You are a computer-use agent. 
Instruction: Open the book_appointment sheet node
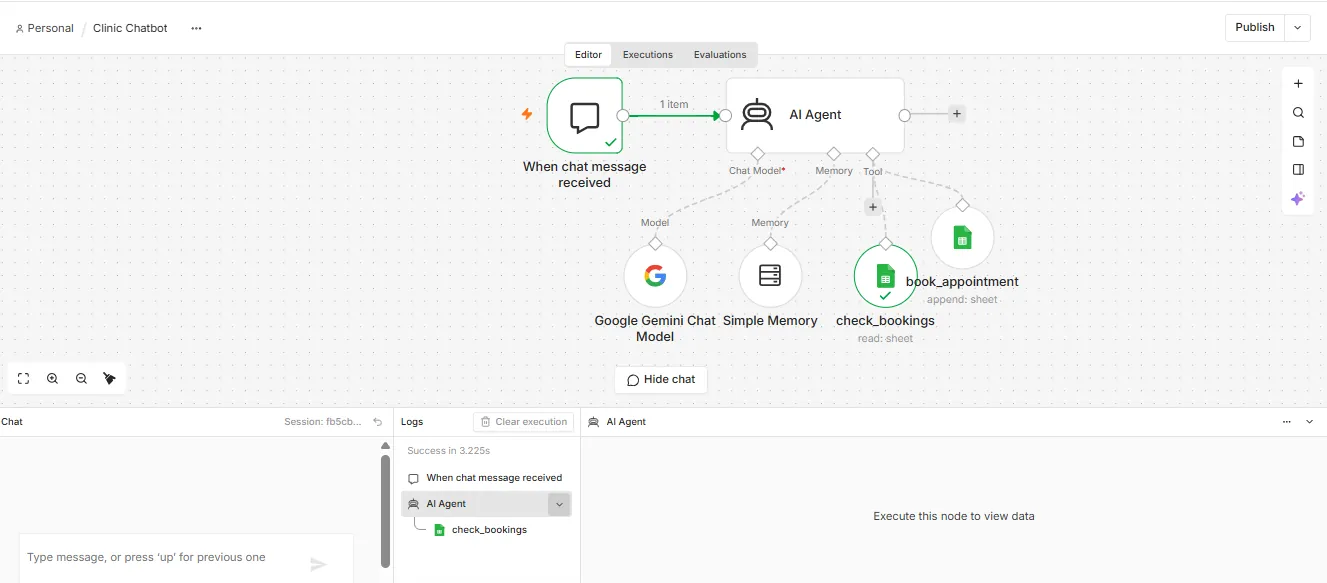click(x=962, y=237)
